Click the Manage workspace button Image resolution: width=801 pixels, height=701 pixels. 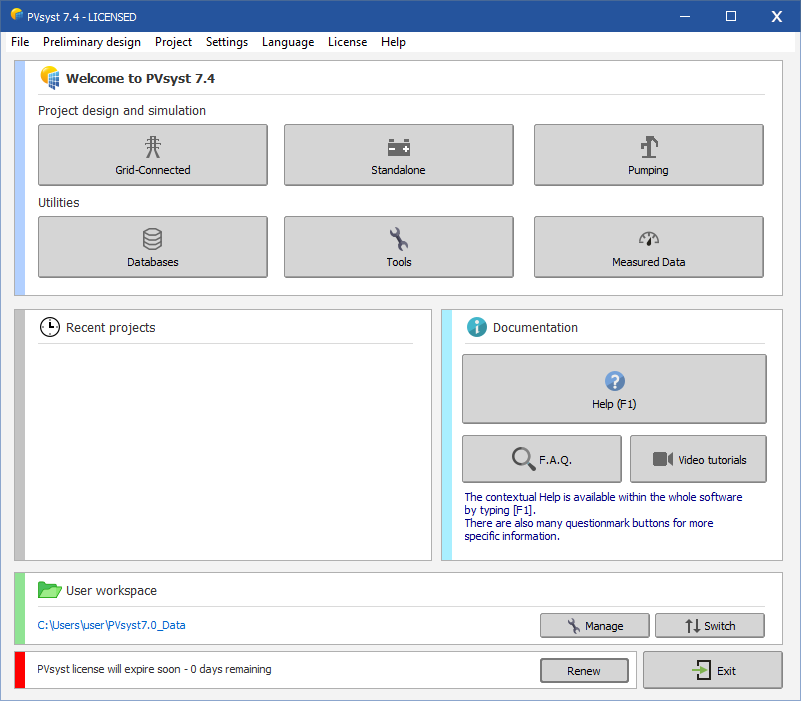click(x=595, y=625)
